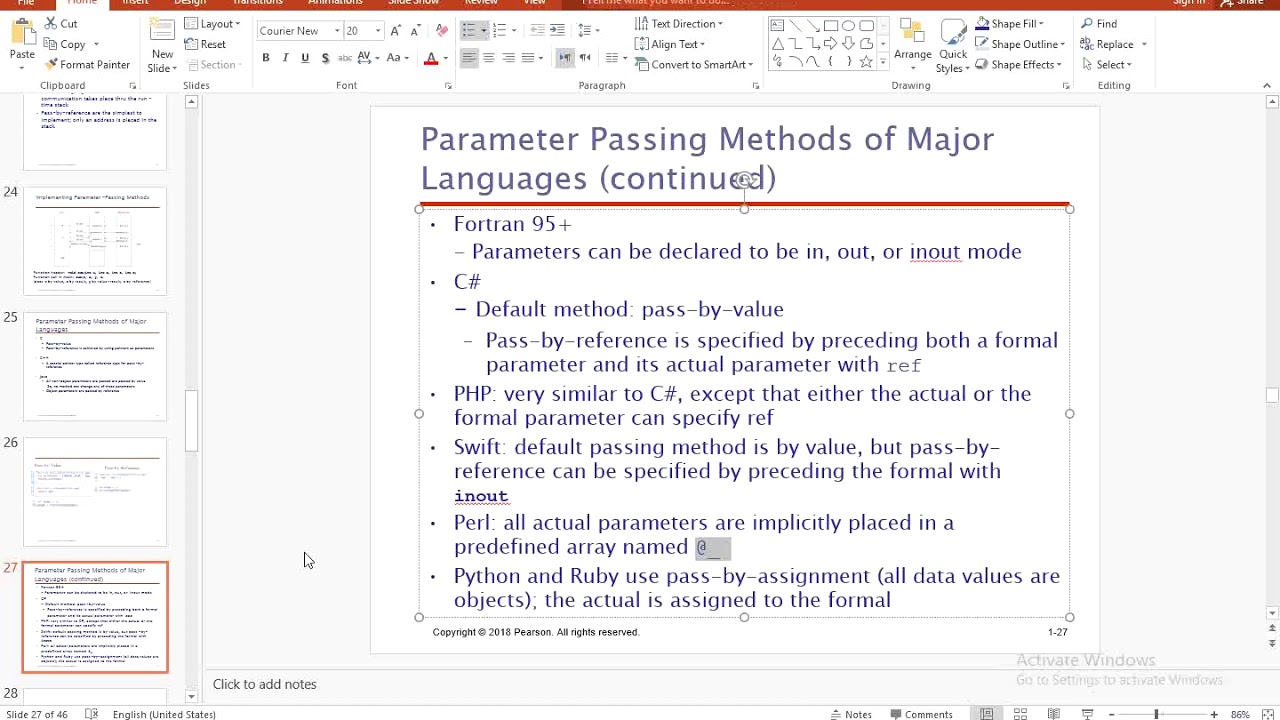Image resolution: width=1280 pixels, height=720 pixels.
Task: Start Slide Show from status bar icon
Action: tap(1087, 714)
